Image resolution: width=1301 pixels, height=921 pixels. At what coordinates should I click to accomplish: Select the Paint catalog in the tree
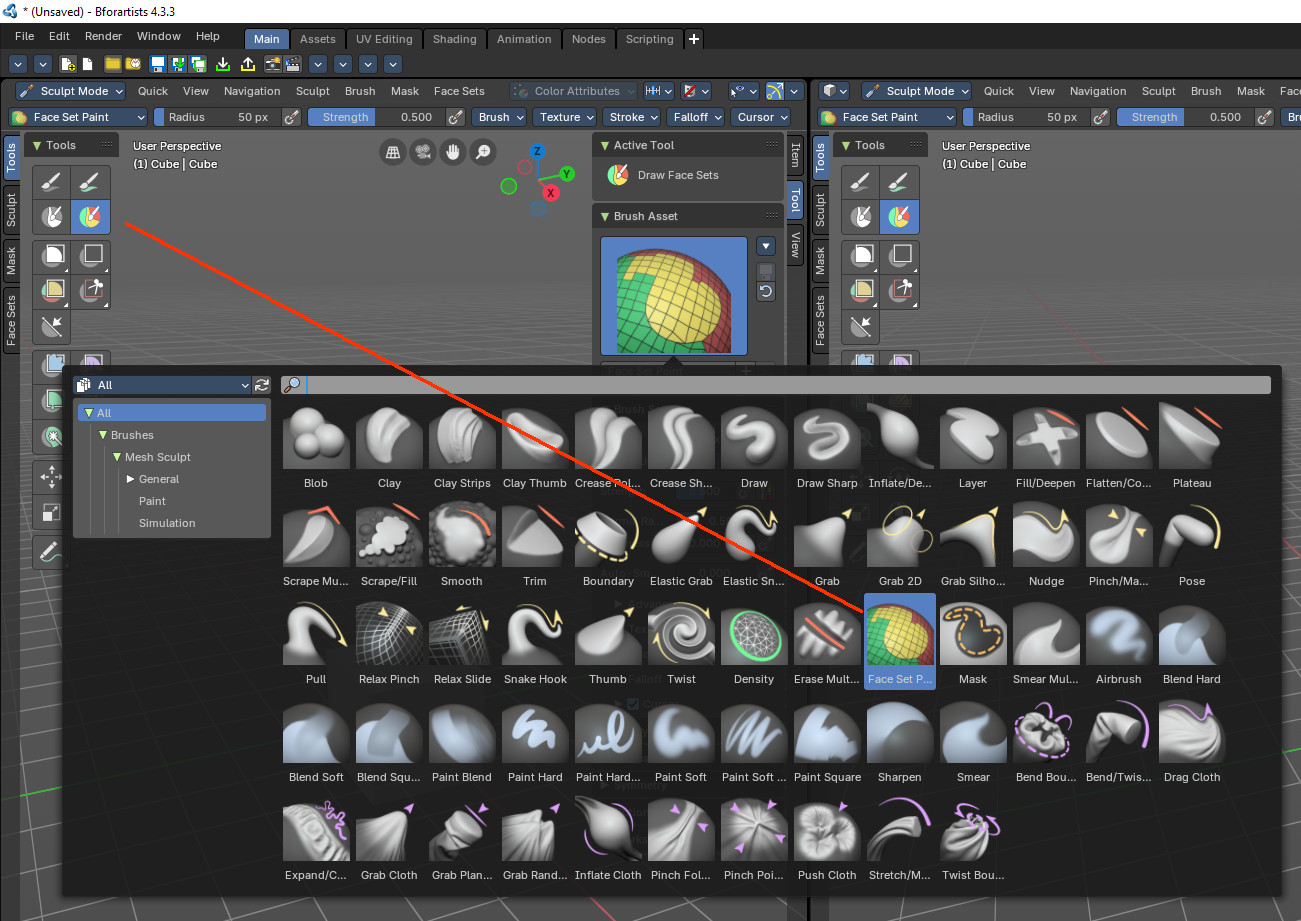tap(152, 501)
